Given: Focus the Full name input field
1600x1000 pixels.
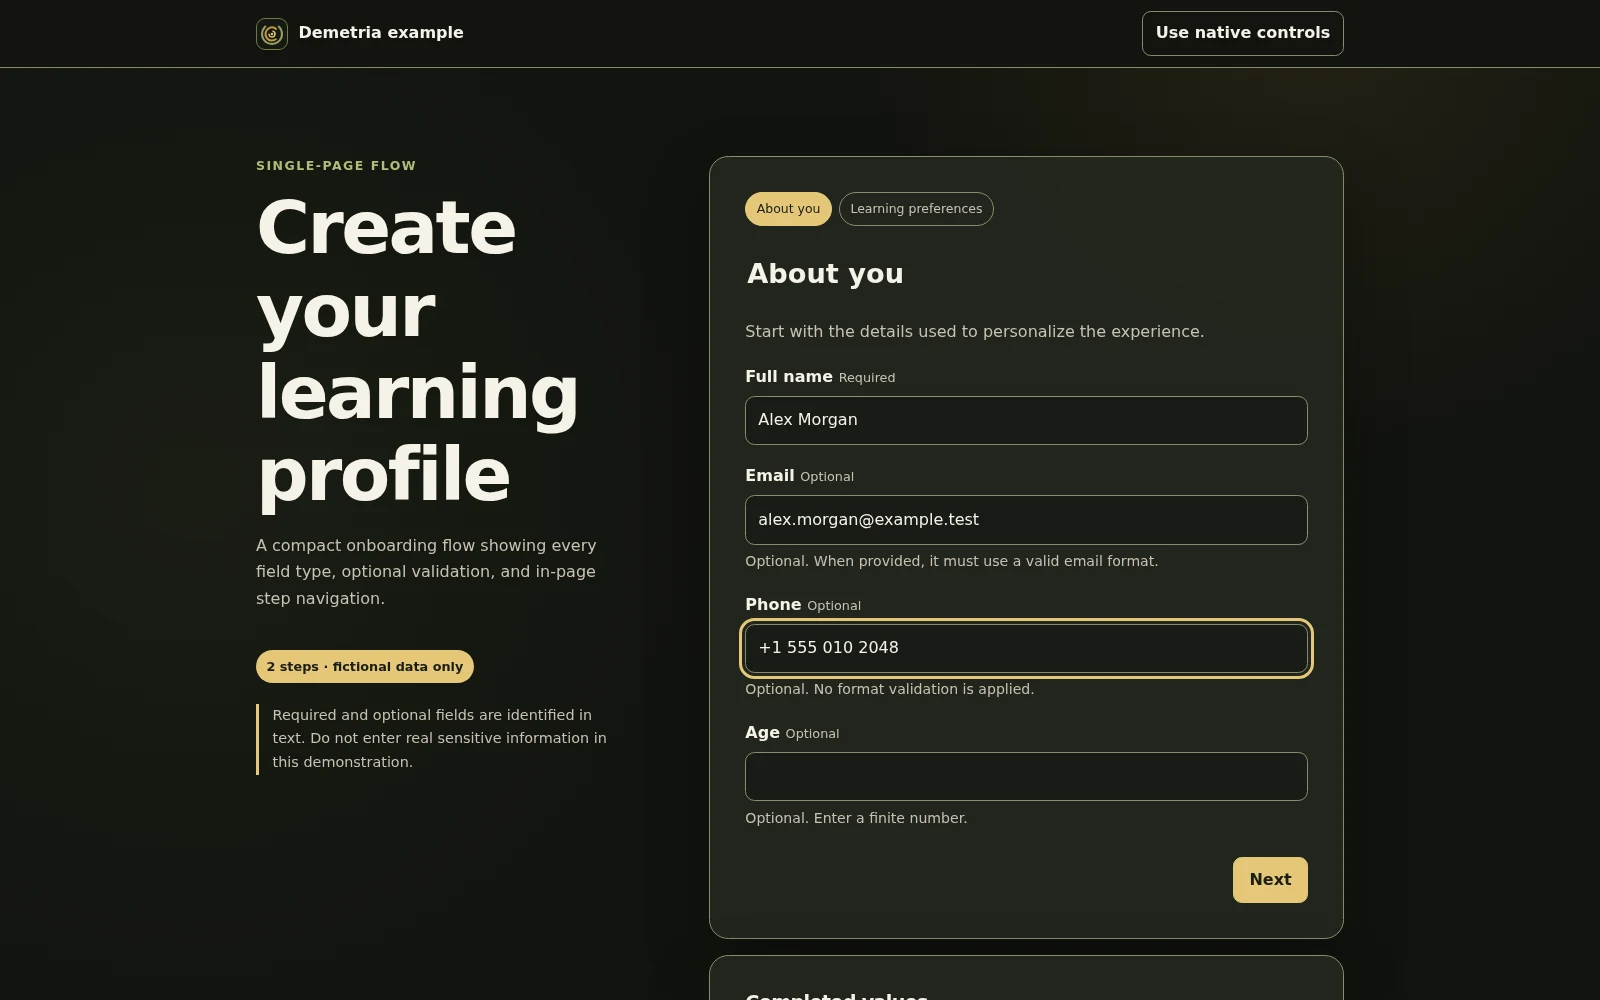Looking at the screenshot, I should click(x=1026, y=420).
